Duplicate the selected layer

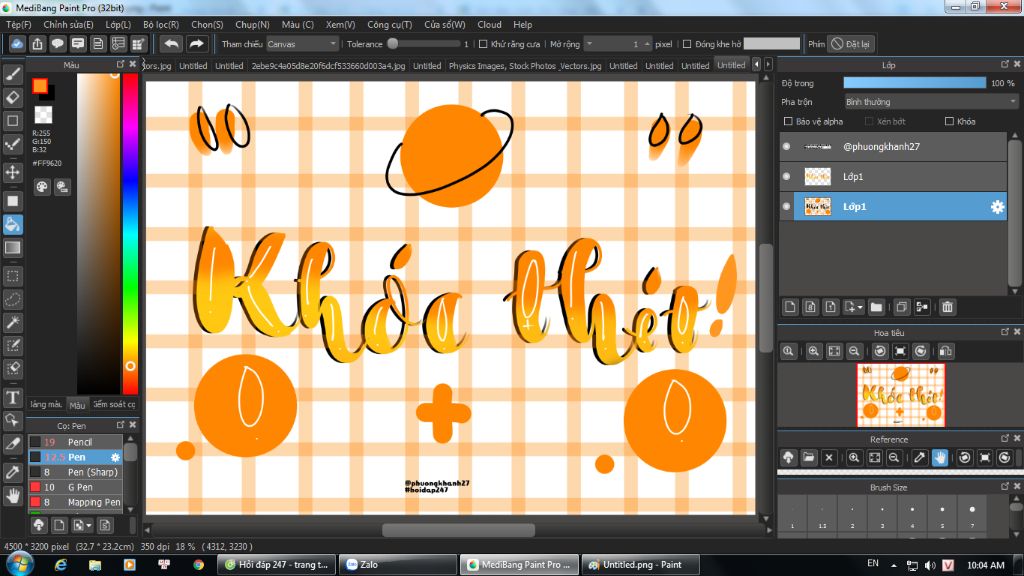[902, 307]
